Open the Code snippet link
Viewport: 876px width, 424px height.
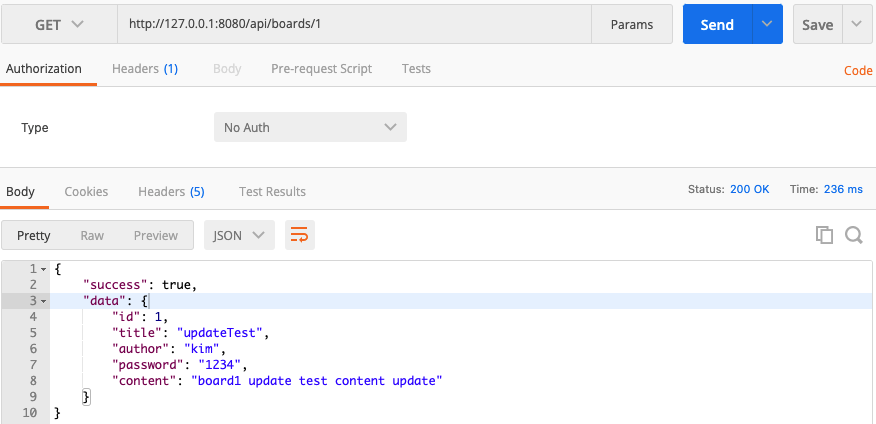tap(858, 70)
